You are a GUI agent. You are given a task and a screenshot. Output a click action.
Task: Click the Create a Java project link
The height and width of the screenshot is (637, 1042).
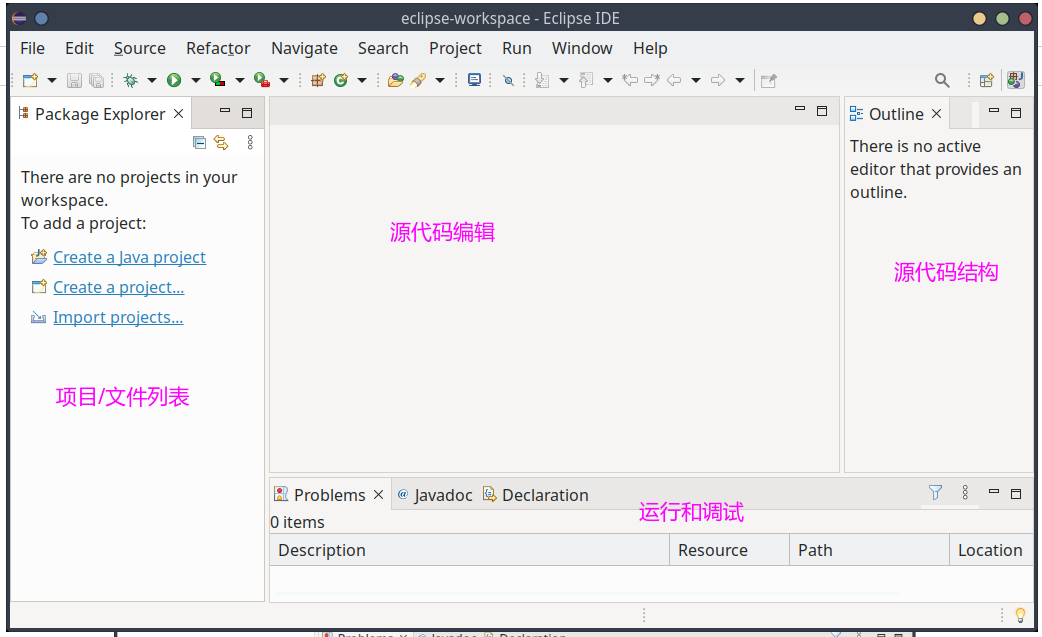129,257
